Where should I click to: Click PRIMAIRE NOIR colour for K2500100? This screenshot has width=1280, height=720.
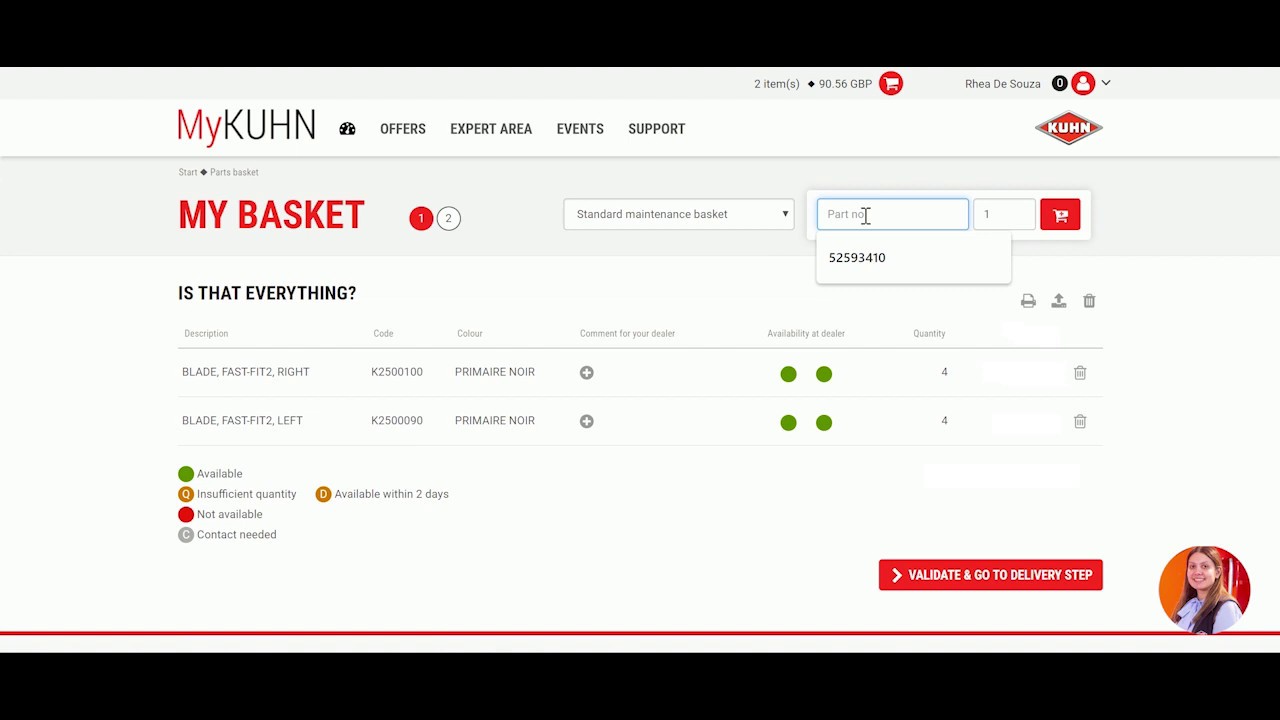tap(495, 372)
